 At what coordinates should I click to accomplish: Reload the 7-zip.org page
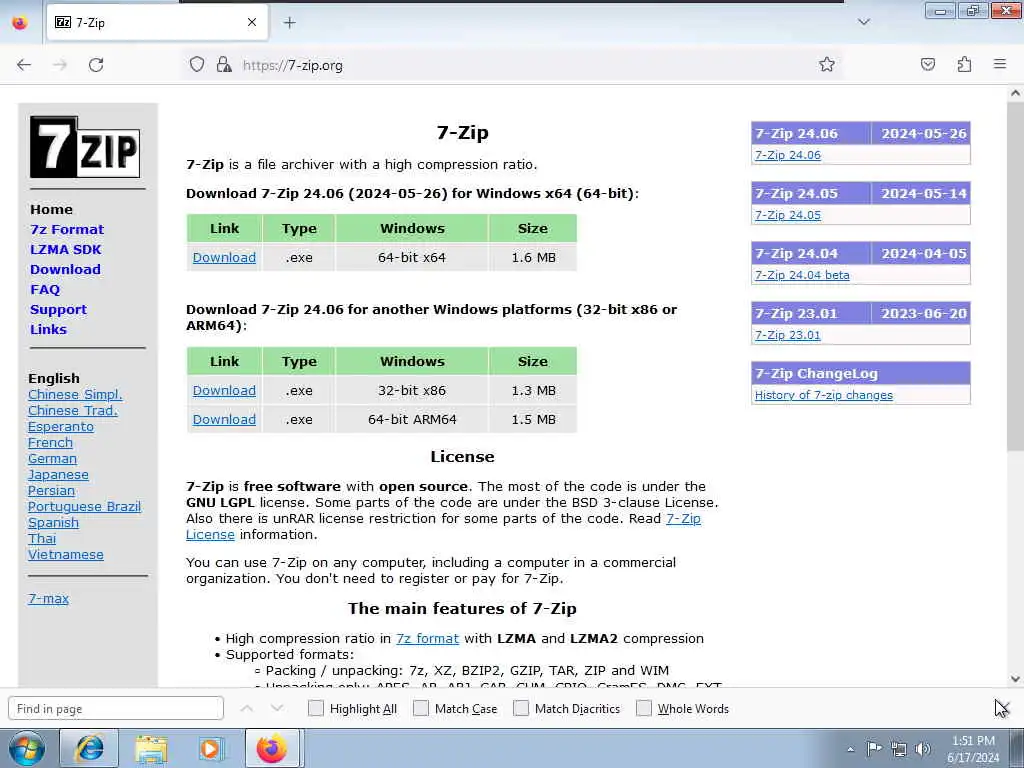pos(96,65)
